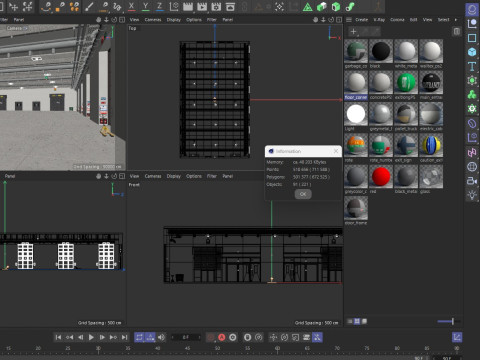
Task: Expand more Material Manager menus arrow
Action: tap(456, 20)
